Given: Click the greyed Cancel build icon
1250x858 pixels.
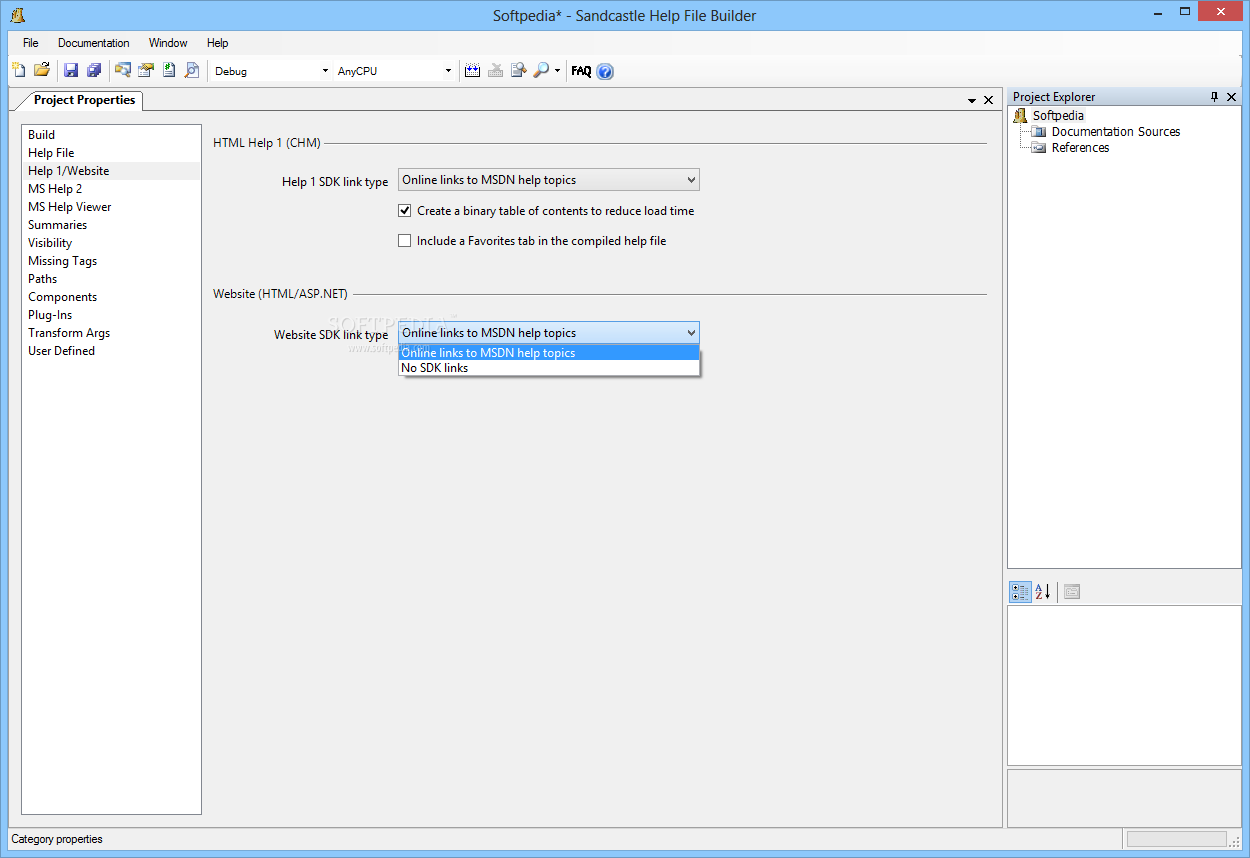Looking at the screenshot, I should (496, 70).
